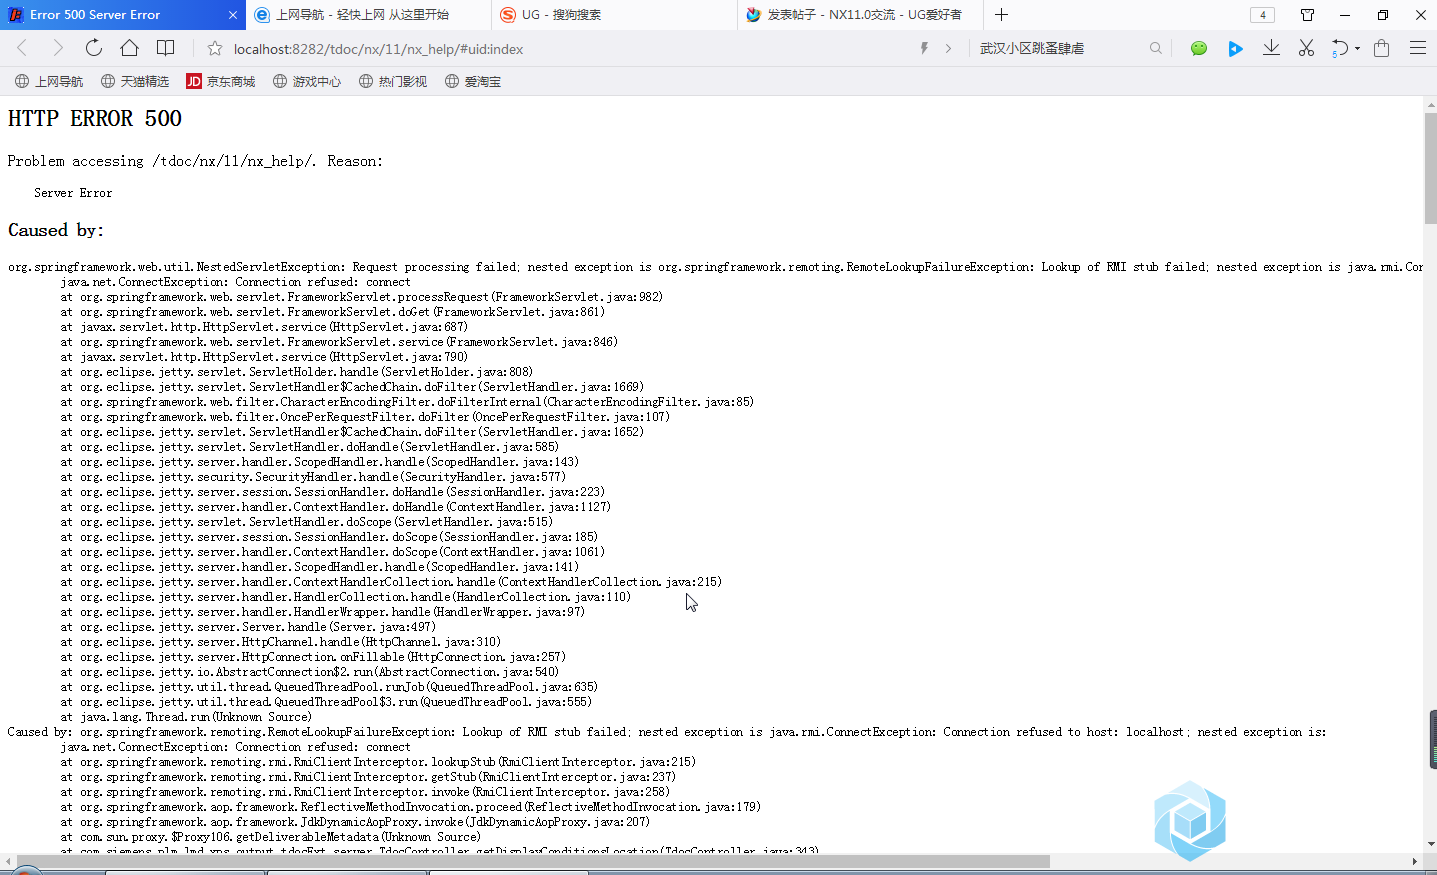This screenshot has height=875, width=1437.
Task: Open the browser hamburger main menu
Action: tap(1417, 48)
